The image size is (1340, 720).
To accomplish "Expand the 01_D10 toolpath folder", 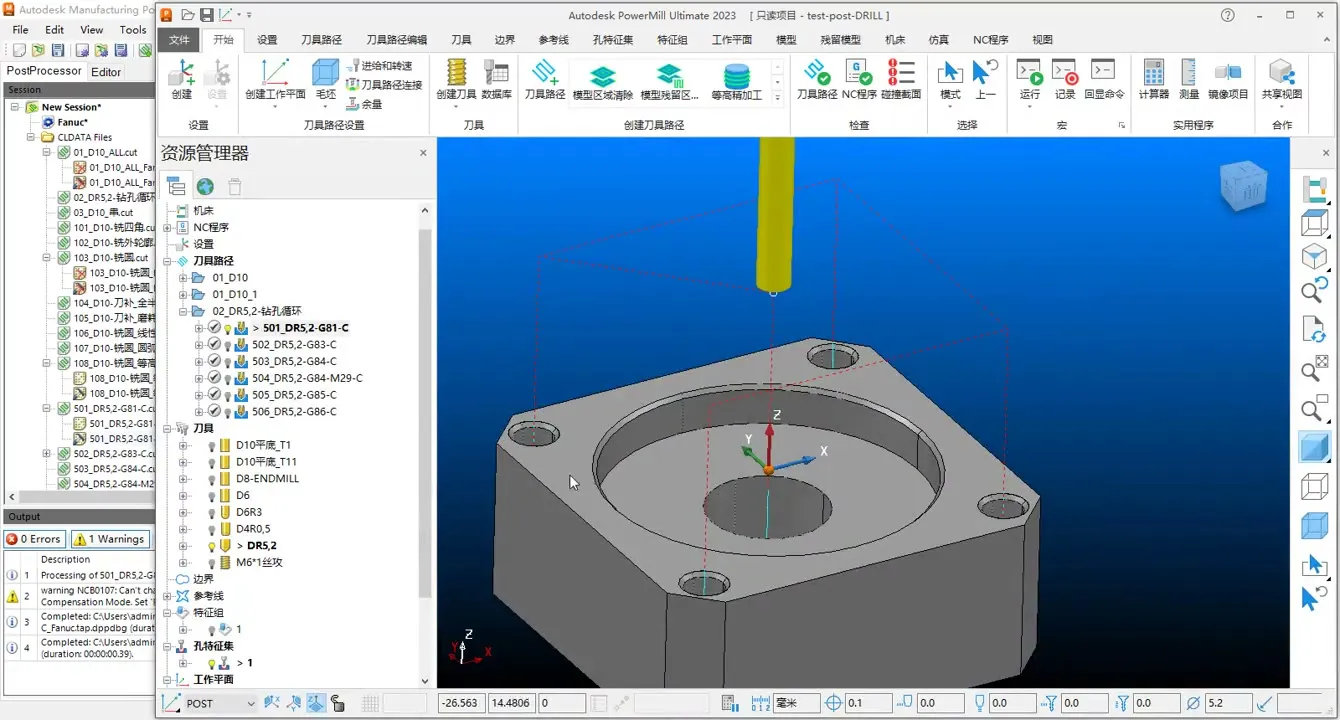I will [x=183, y=278].
